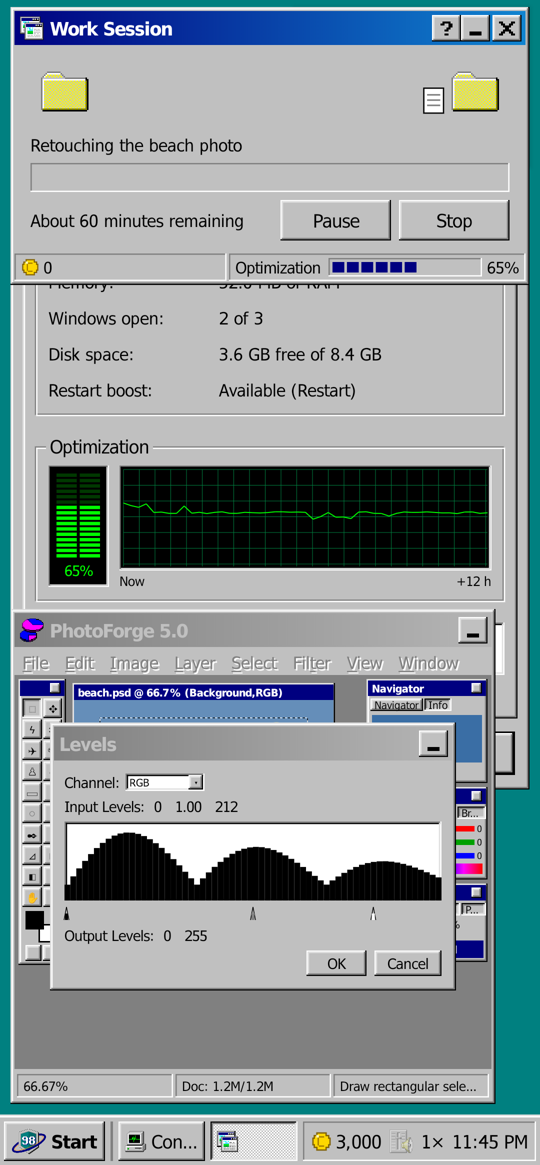Click the active Work Session taskbar button

click(253, 1141)
